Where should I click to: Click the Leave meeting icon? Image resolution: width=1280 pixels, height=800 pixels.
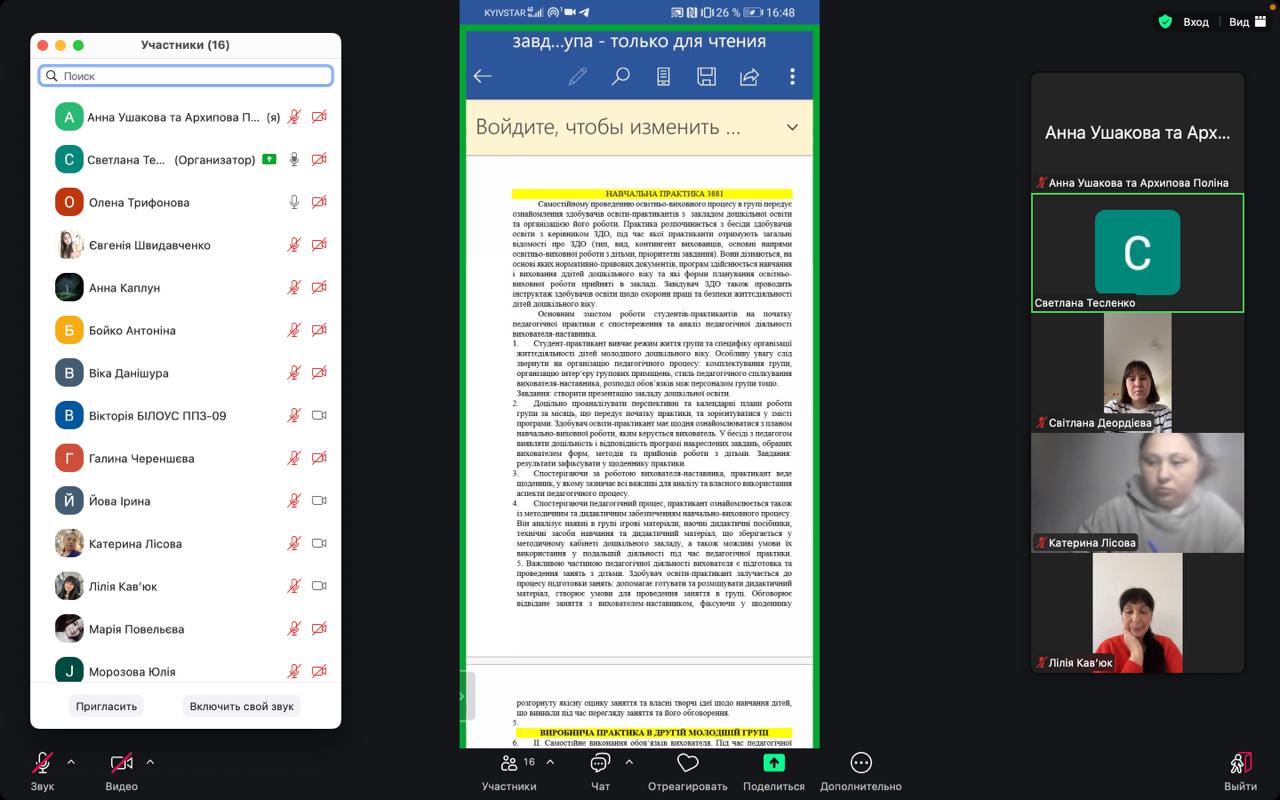(1240, 763)
